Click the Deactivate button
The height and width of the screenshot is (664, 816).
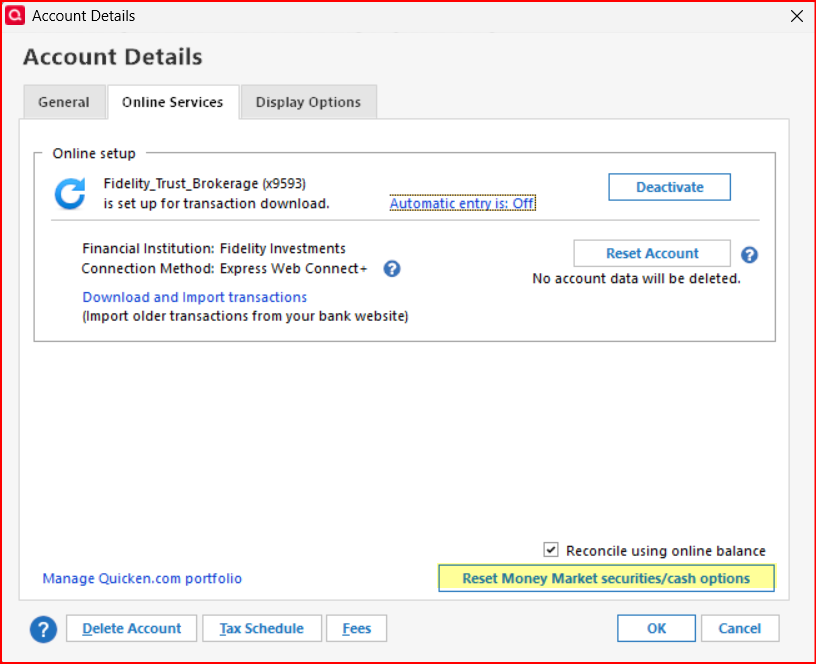pyautogui.click(x=669, y=187)
